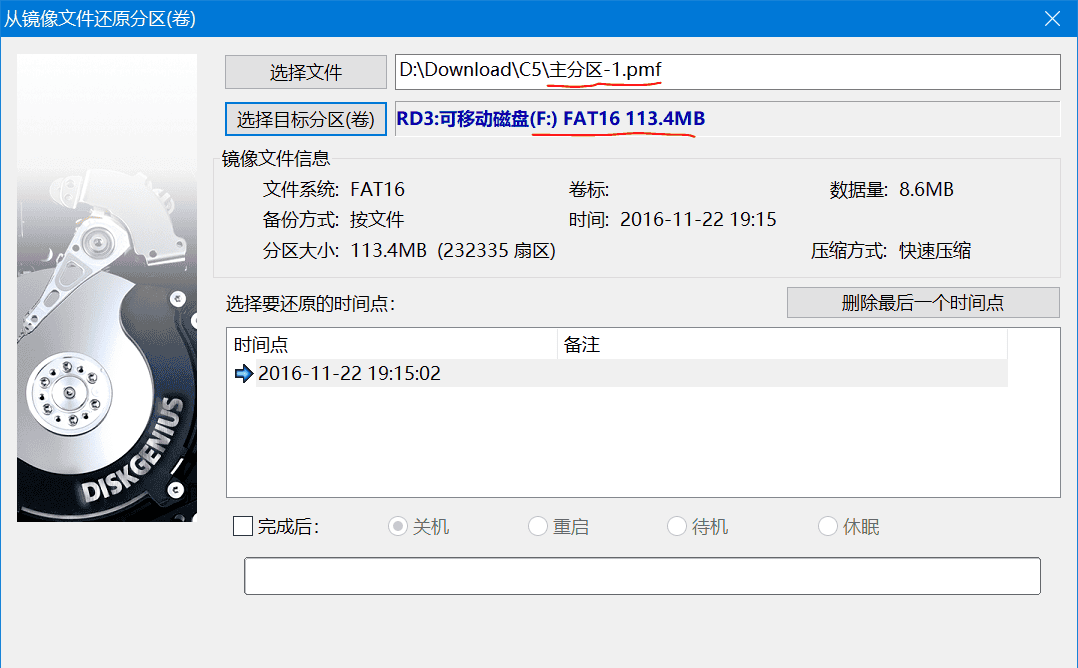Image resolution: width=1078 pixels, height=668 pixels.
Task: Click the image file path field
Action: (727, 71)
